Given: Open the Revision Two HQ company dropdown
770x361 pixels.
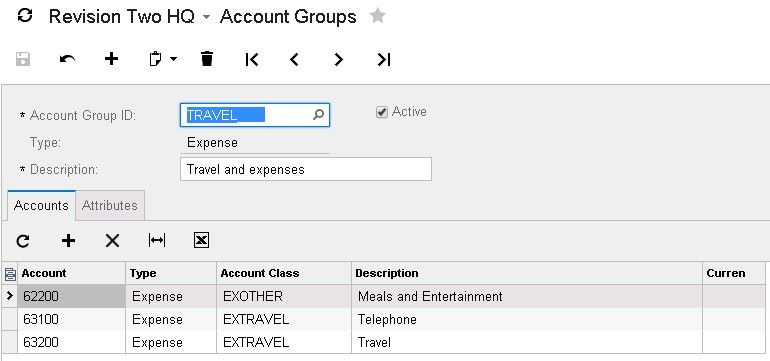Looking at the screenshot, I should pyautogui.click(x=206, y=17).
